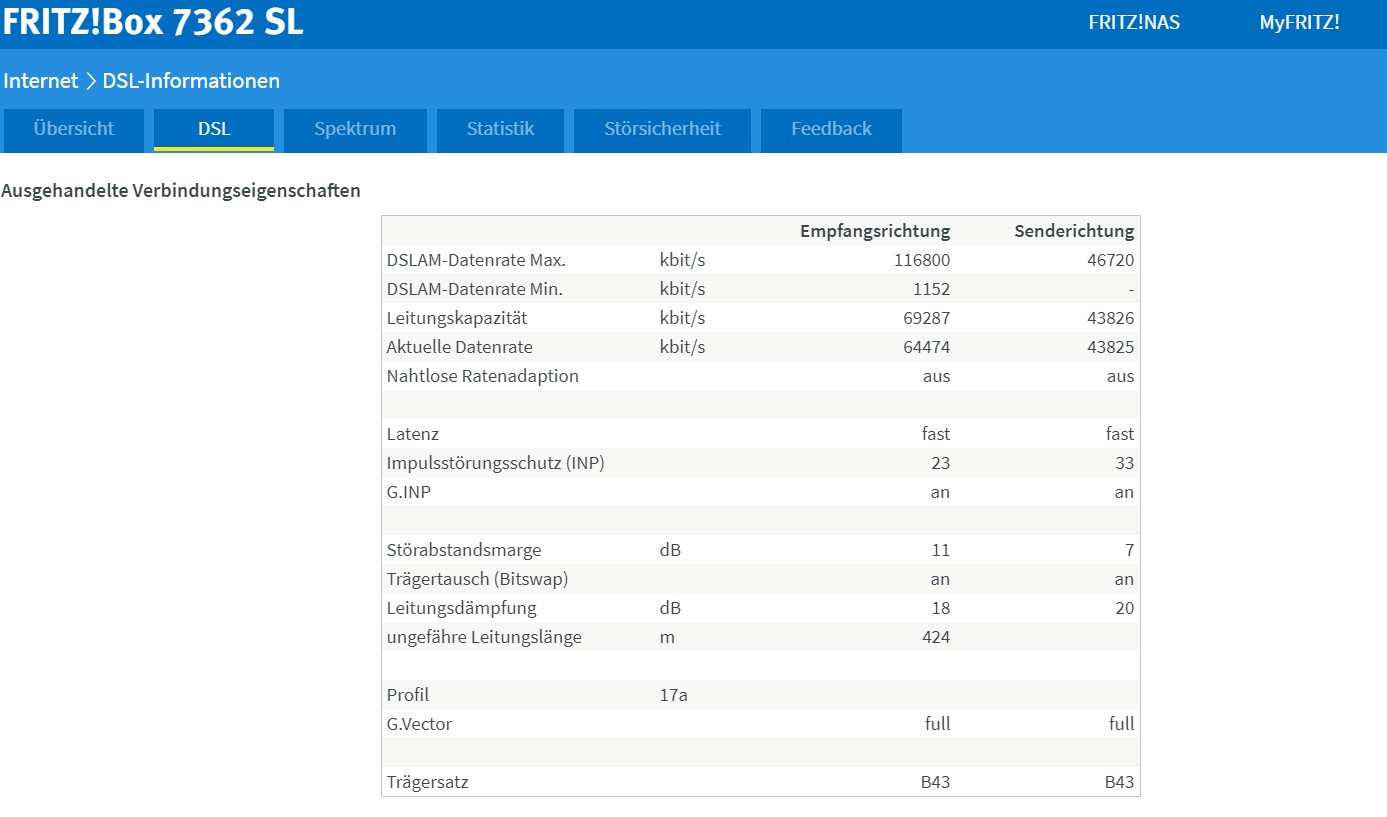Select the Leitungskapazität row label

(x=457, y=318)
